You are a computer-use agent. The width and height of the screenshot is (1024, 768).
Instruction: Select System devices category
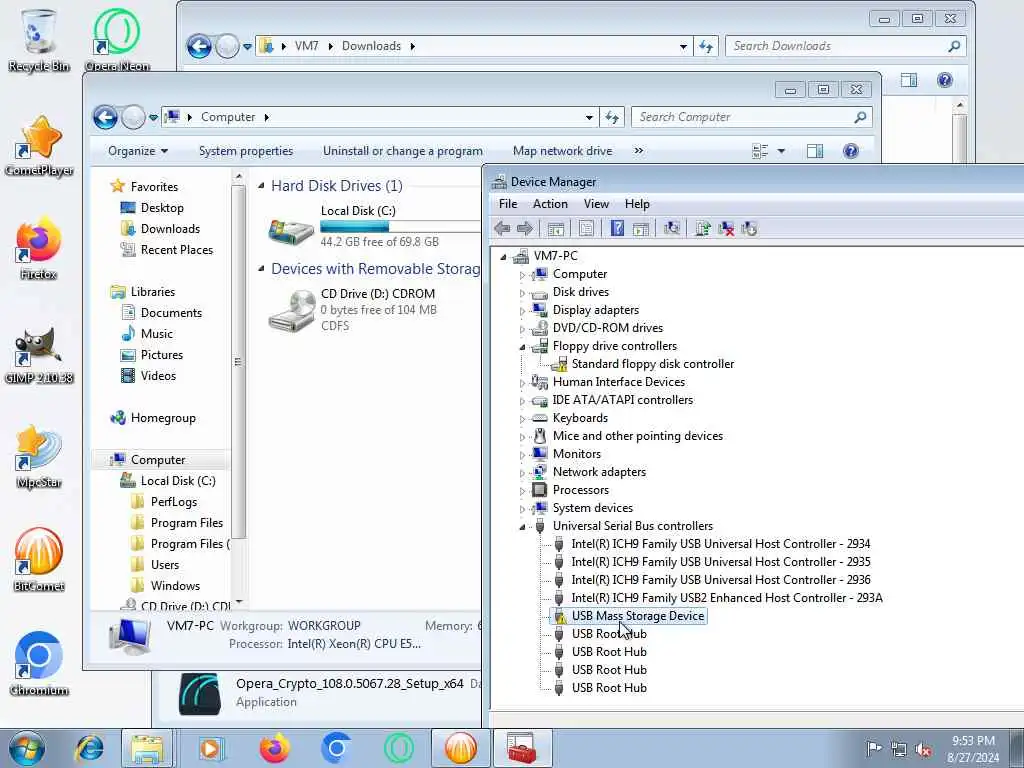592,507
